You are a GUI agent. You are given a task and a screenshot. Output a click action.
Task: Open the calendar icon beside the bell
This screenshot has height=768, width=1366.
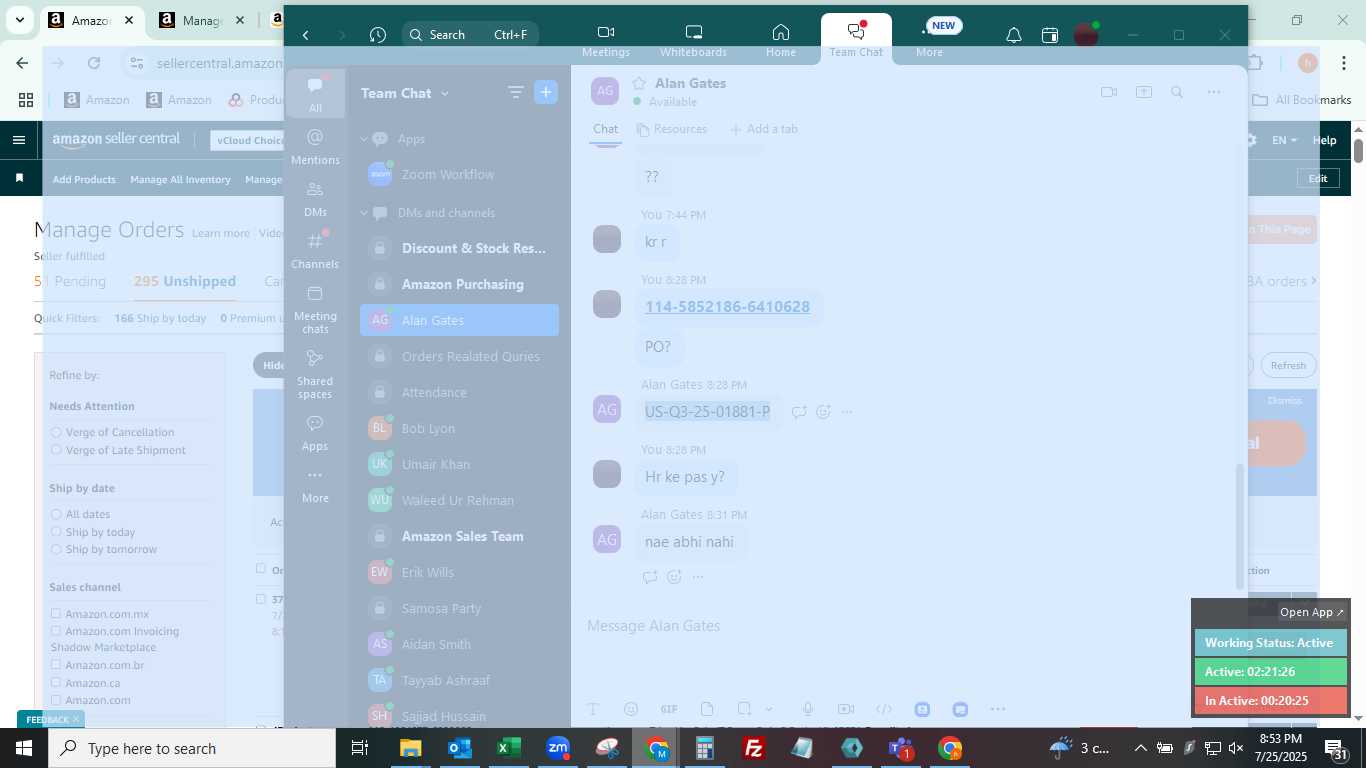(1050, 35)
